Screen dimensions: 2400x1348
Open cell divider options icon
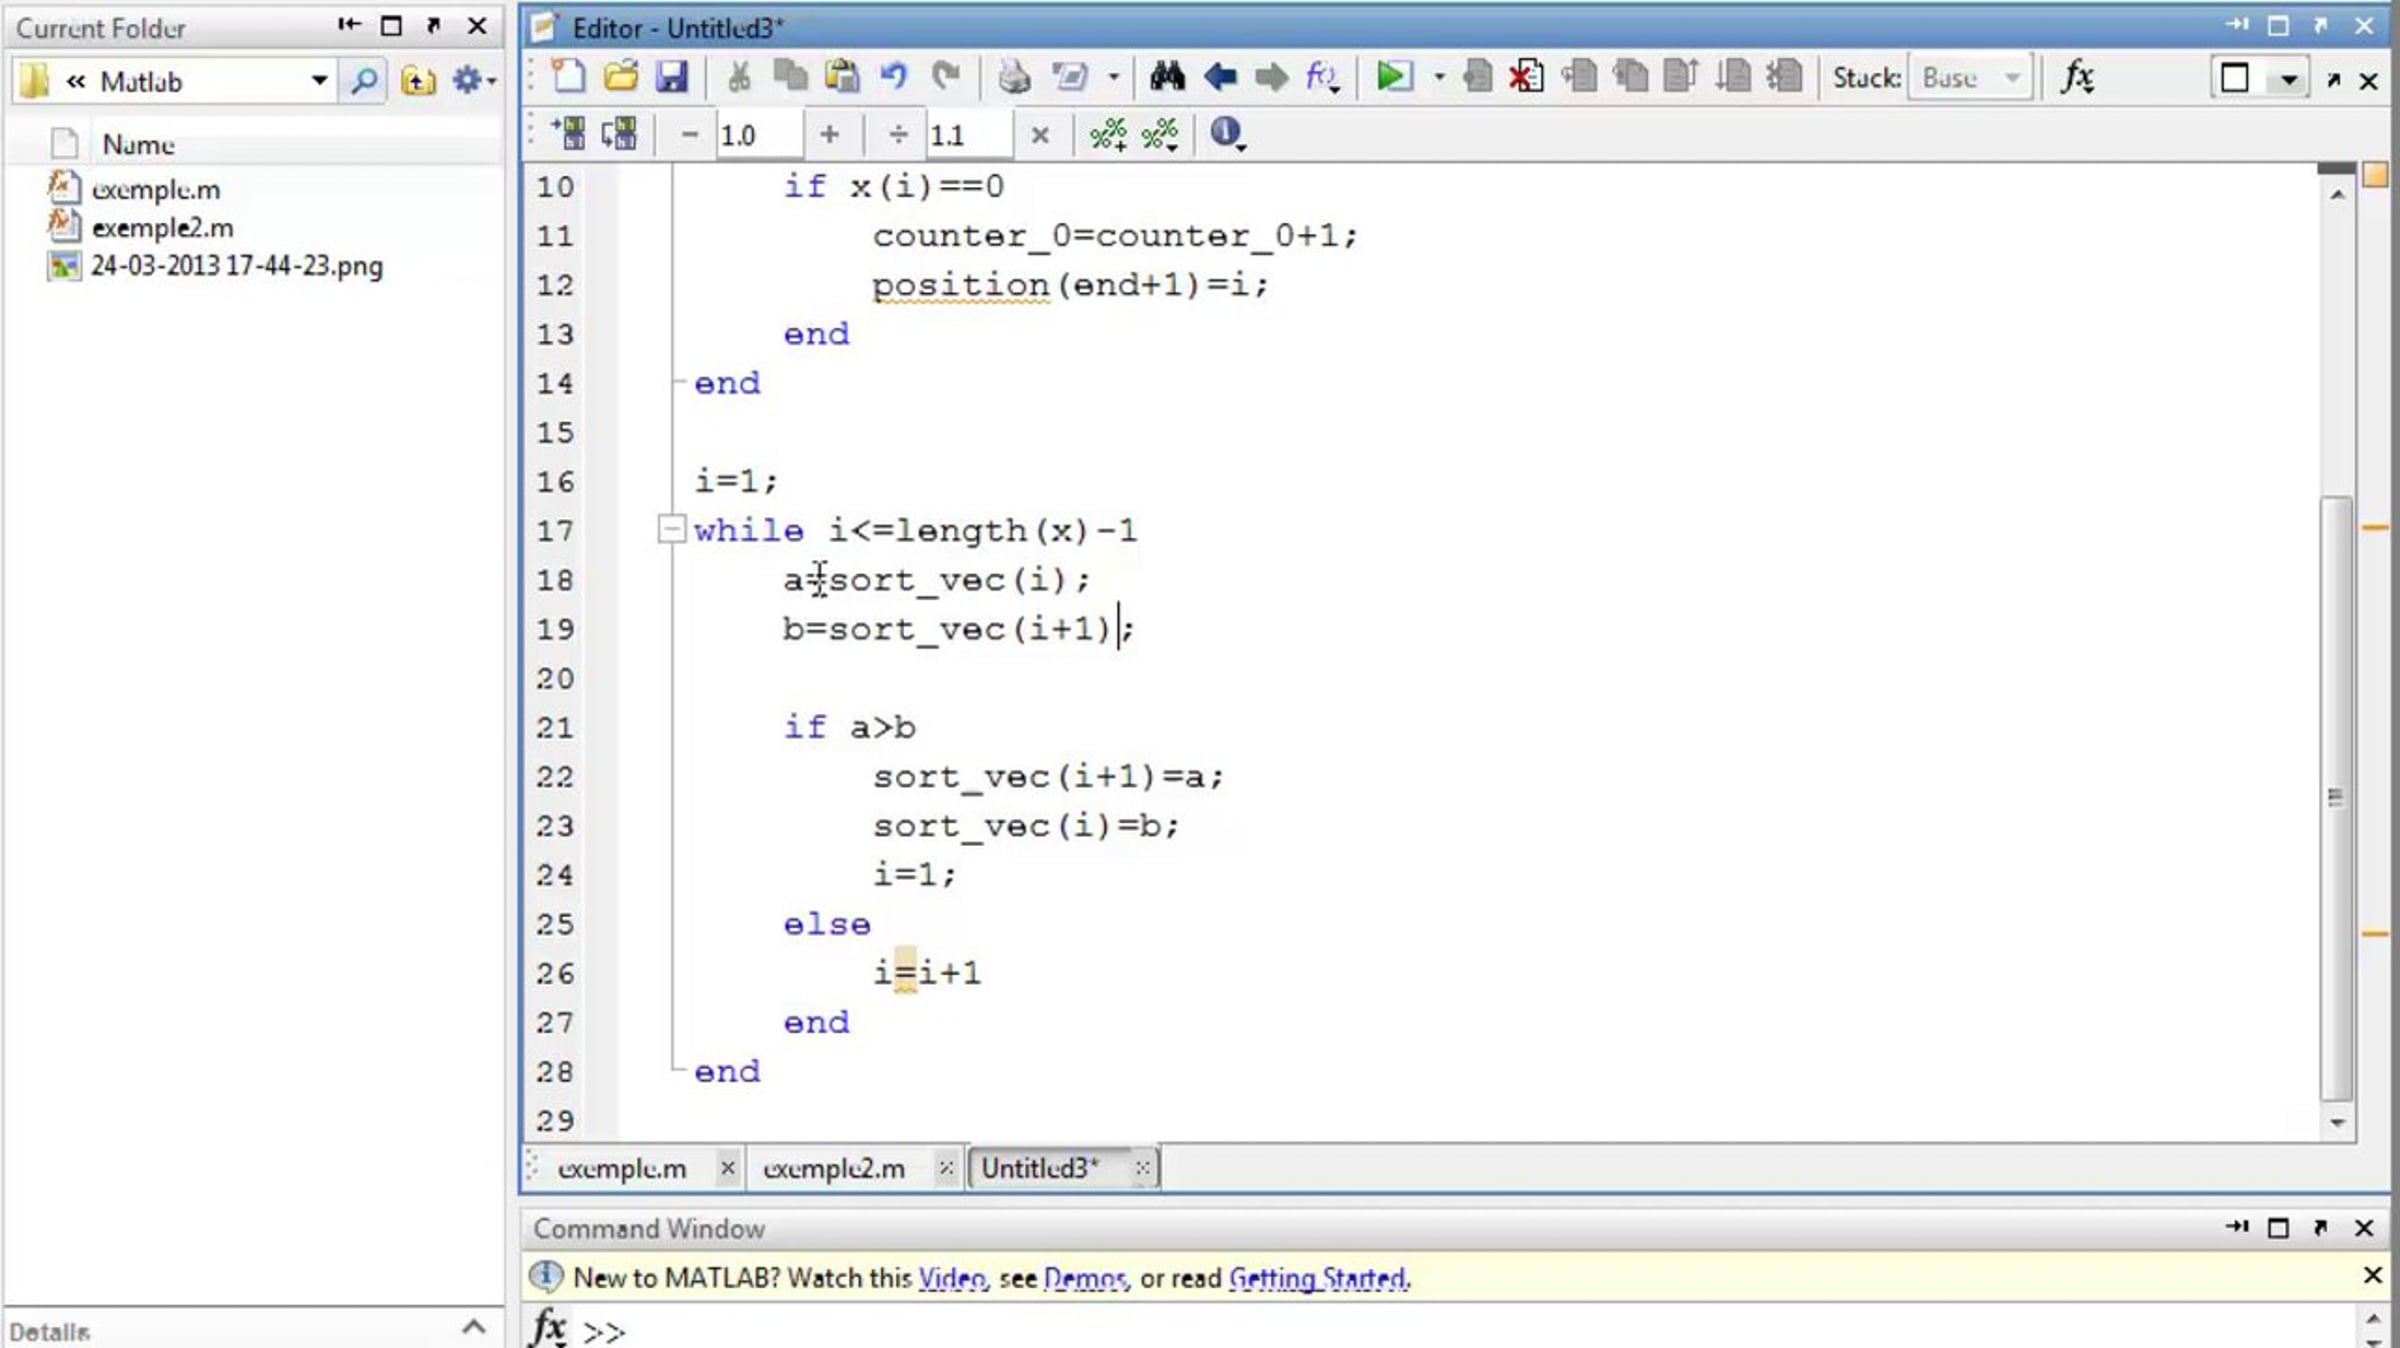coord(1160,134)
